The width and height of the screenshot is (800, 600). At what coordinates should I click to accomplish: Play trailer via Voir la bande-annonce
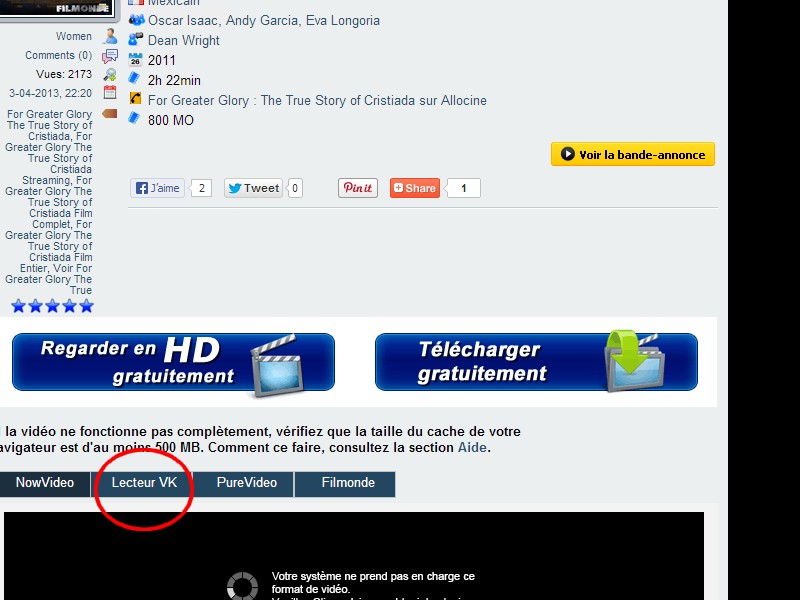point(633,154)
